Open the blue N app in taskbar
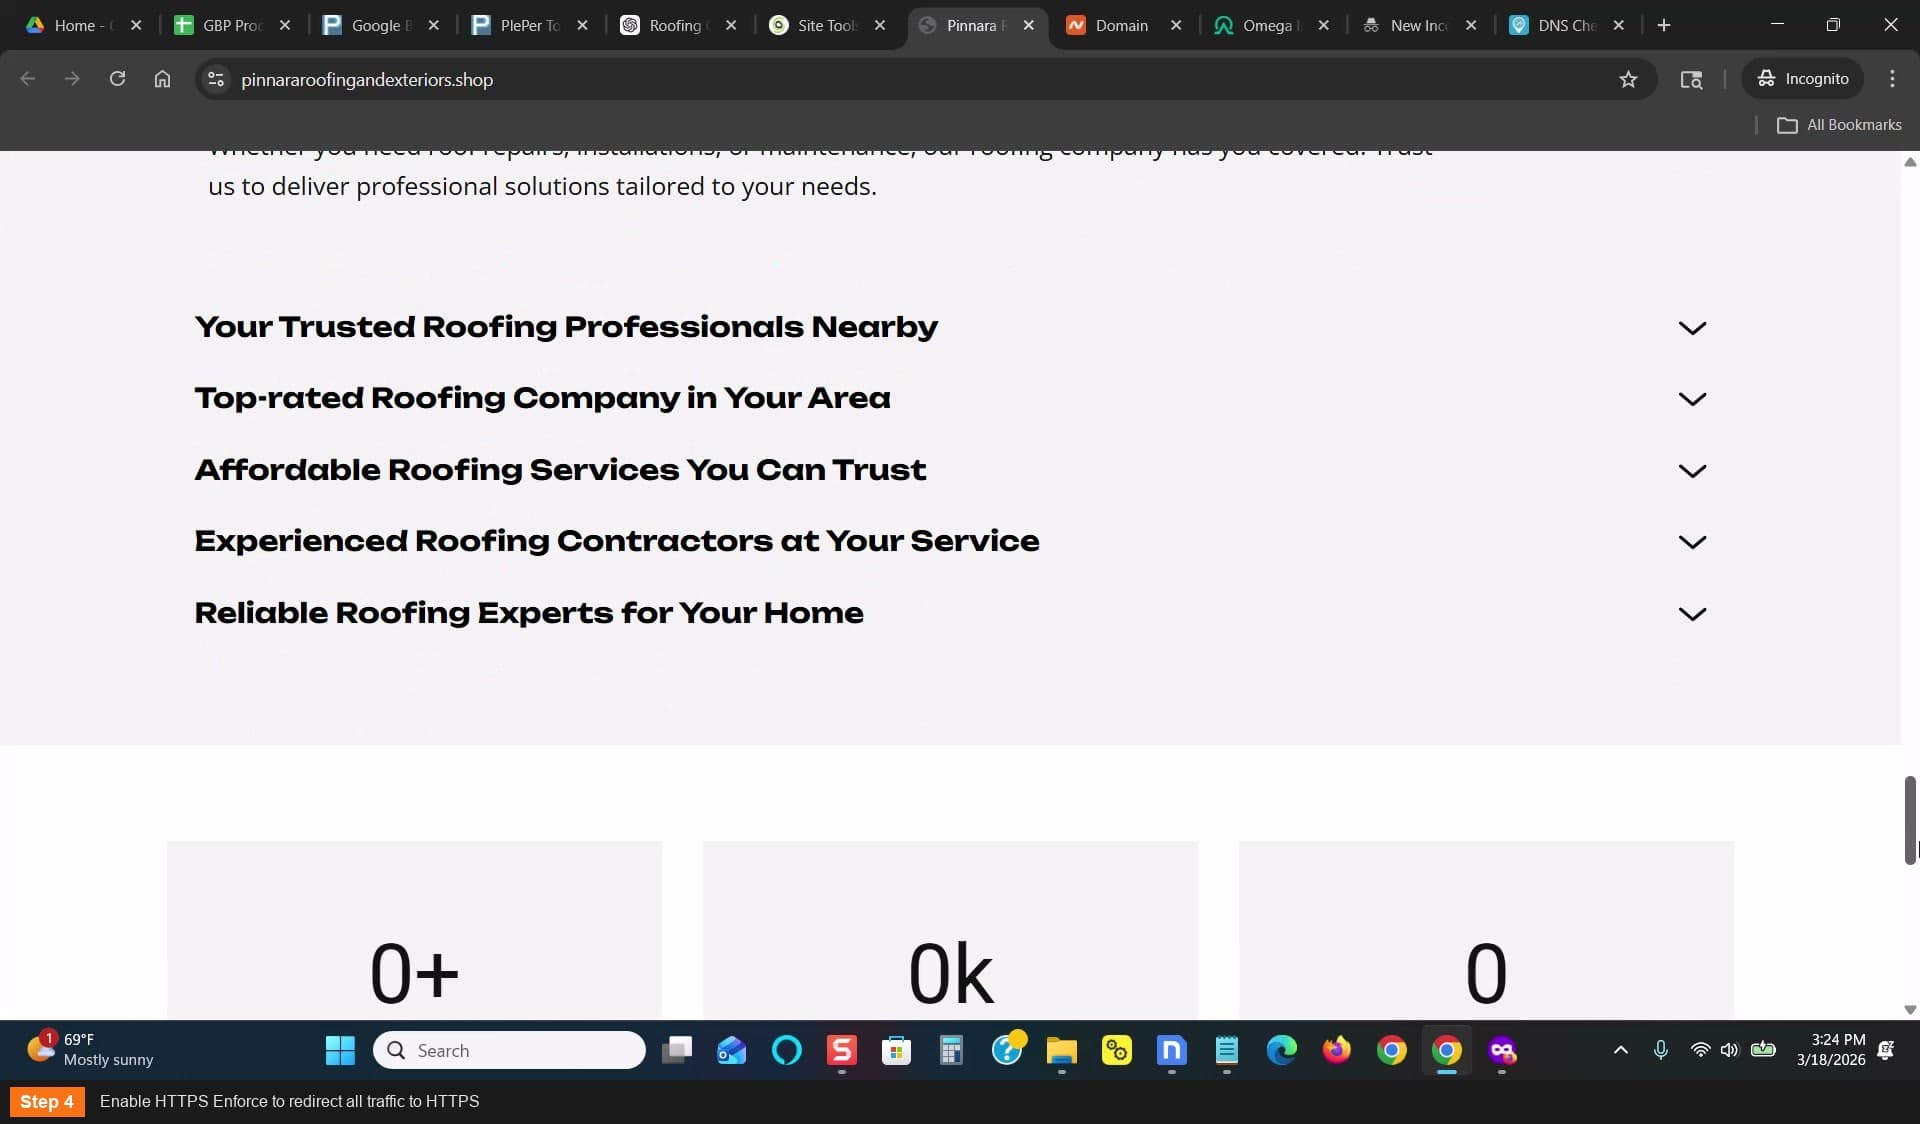 (1171, 1050)
